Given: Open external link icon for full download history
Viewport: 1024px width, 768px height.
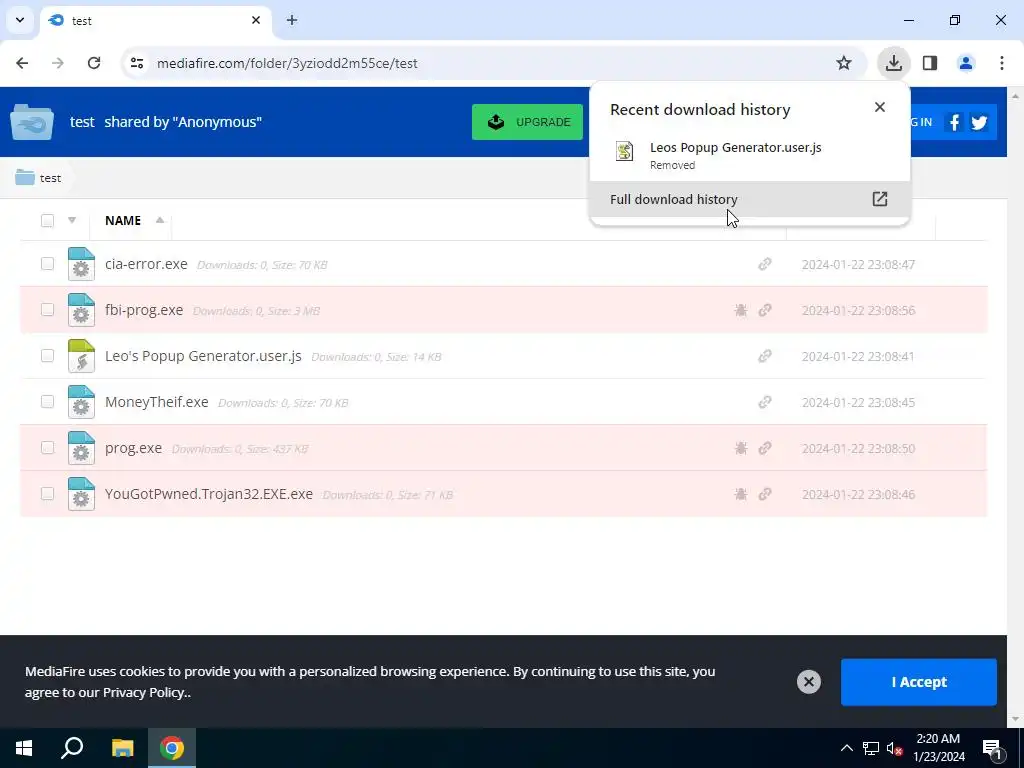Looking at the screenshot, I should (880, 199).
